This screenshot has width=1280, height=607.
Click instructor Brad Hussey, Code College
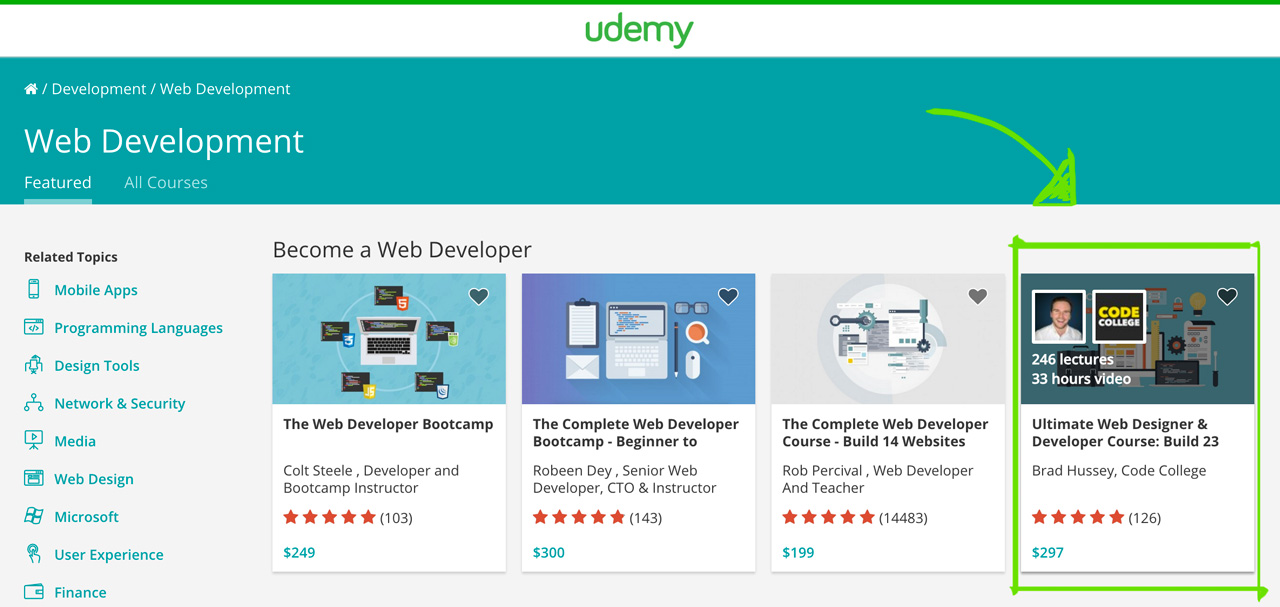click(1119, 470)
